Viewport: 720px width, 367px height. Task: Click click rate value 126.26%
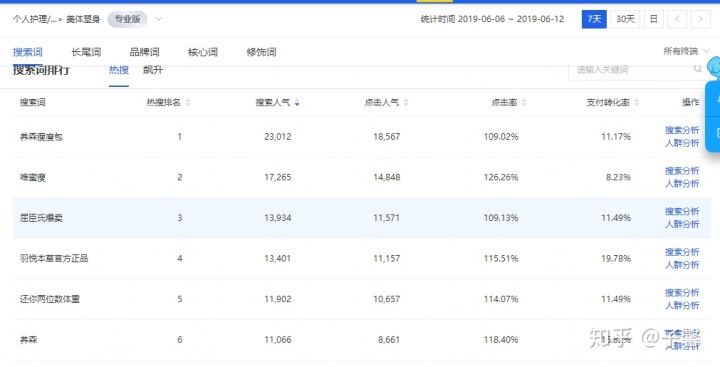[x=501, y=177]
